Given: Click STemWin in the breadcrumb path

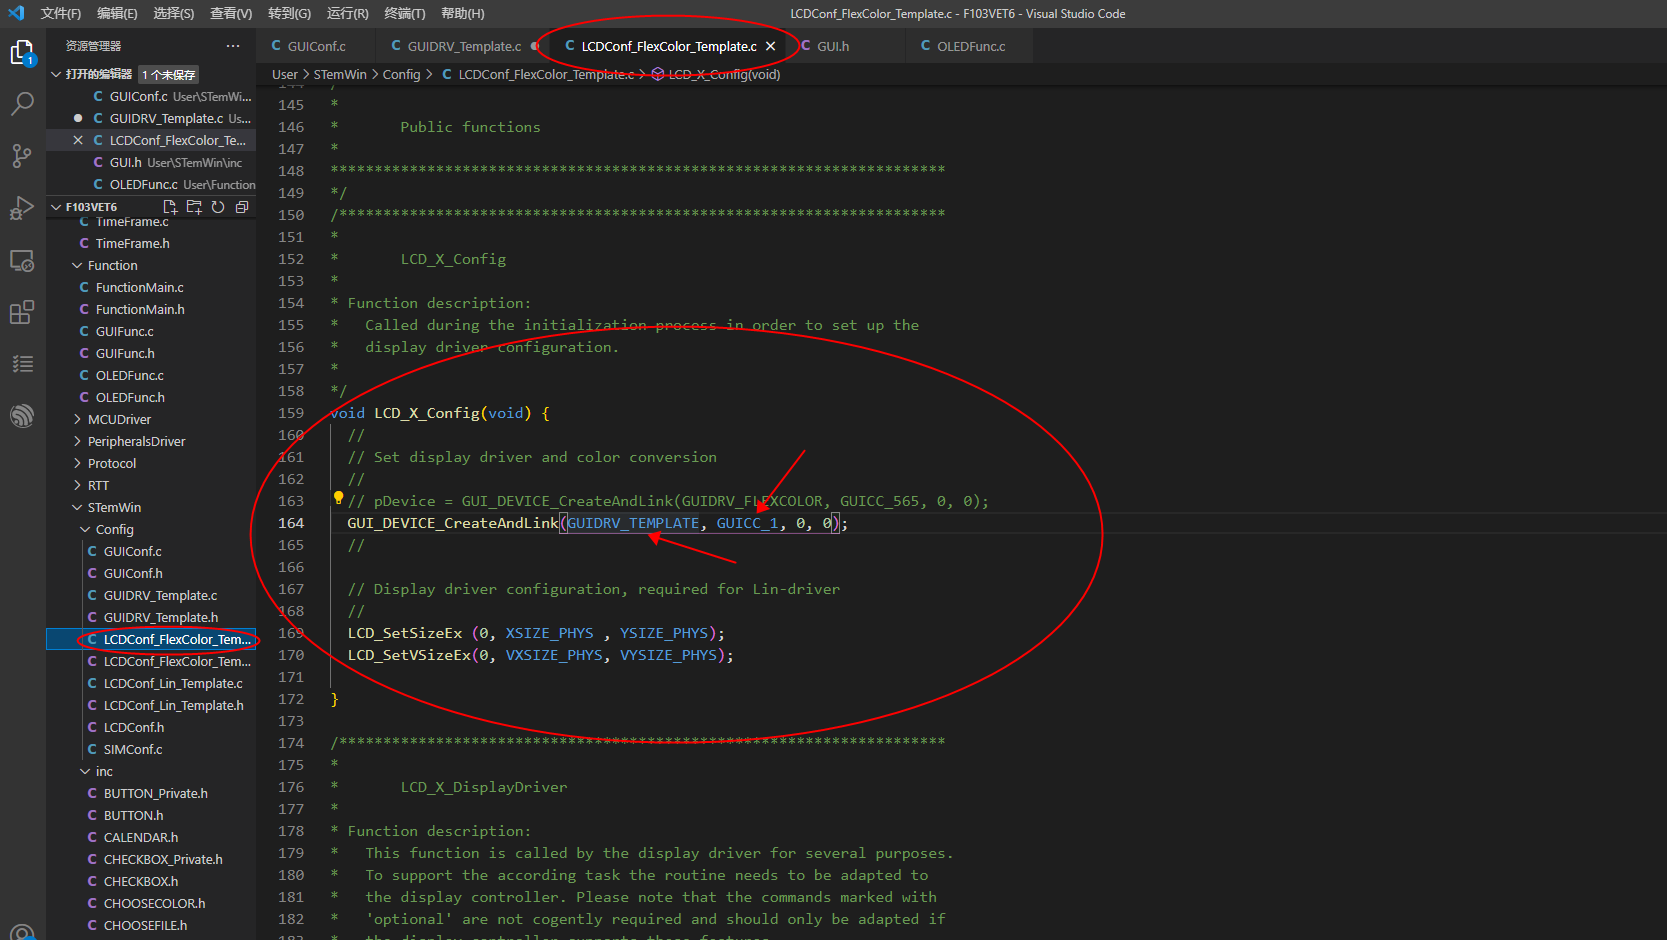Looking at the screenshot, I should 340,74.
